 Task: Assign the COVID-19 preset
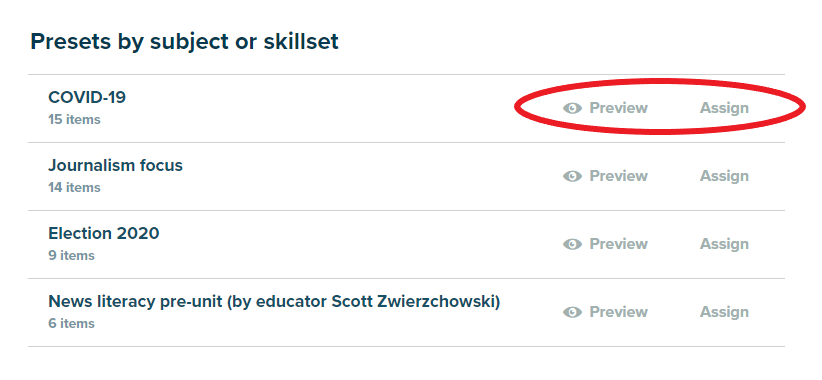click(x=724, y=108)
